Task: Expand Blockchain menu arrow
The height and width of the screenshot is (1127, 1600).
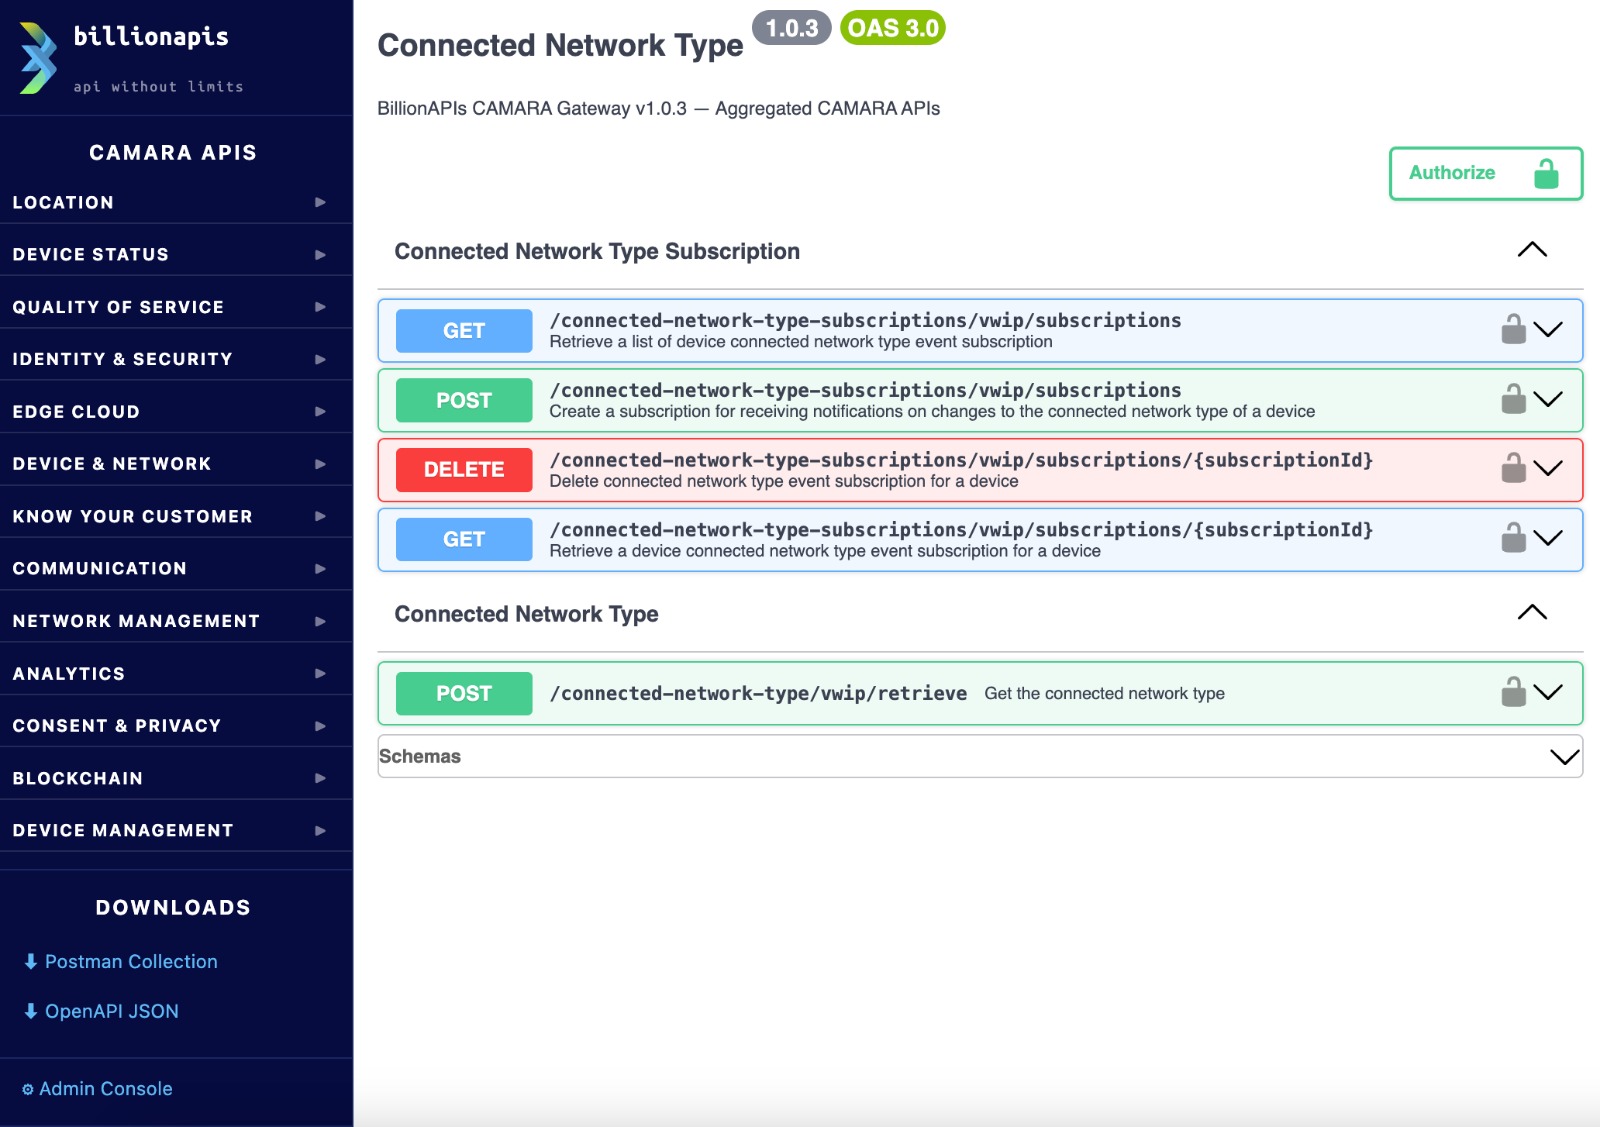Action: tap(320, 778)
